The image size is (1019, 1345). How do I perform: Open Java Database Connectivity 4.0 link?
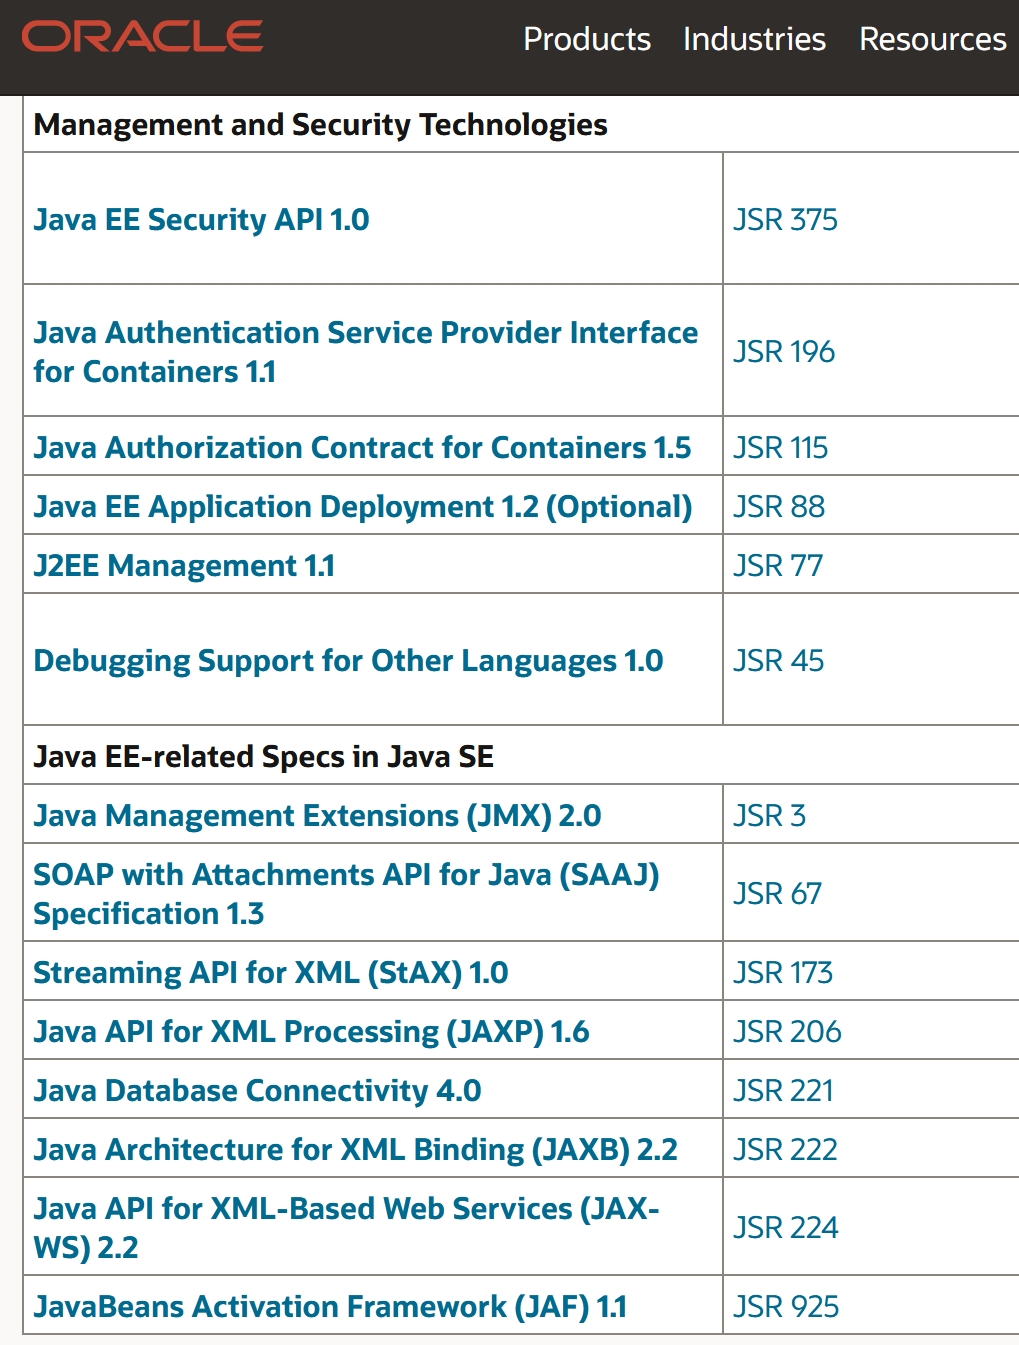[x=257, y=1090]
